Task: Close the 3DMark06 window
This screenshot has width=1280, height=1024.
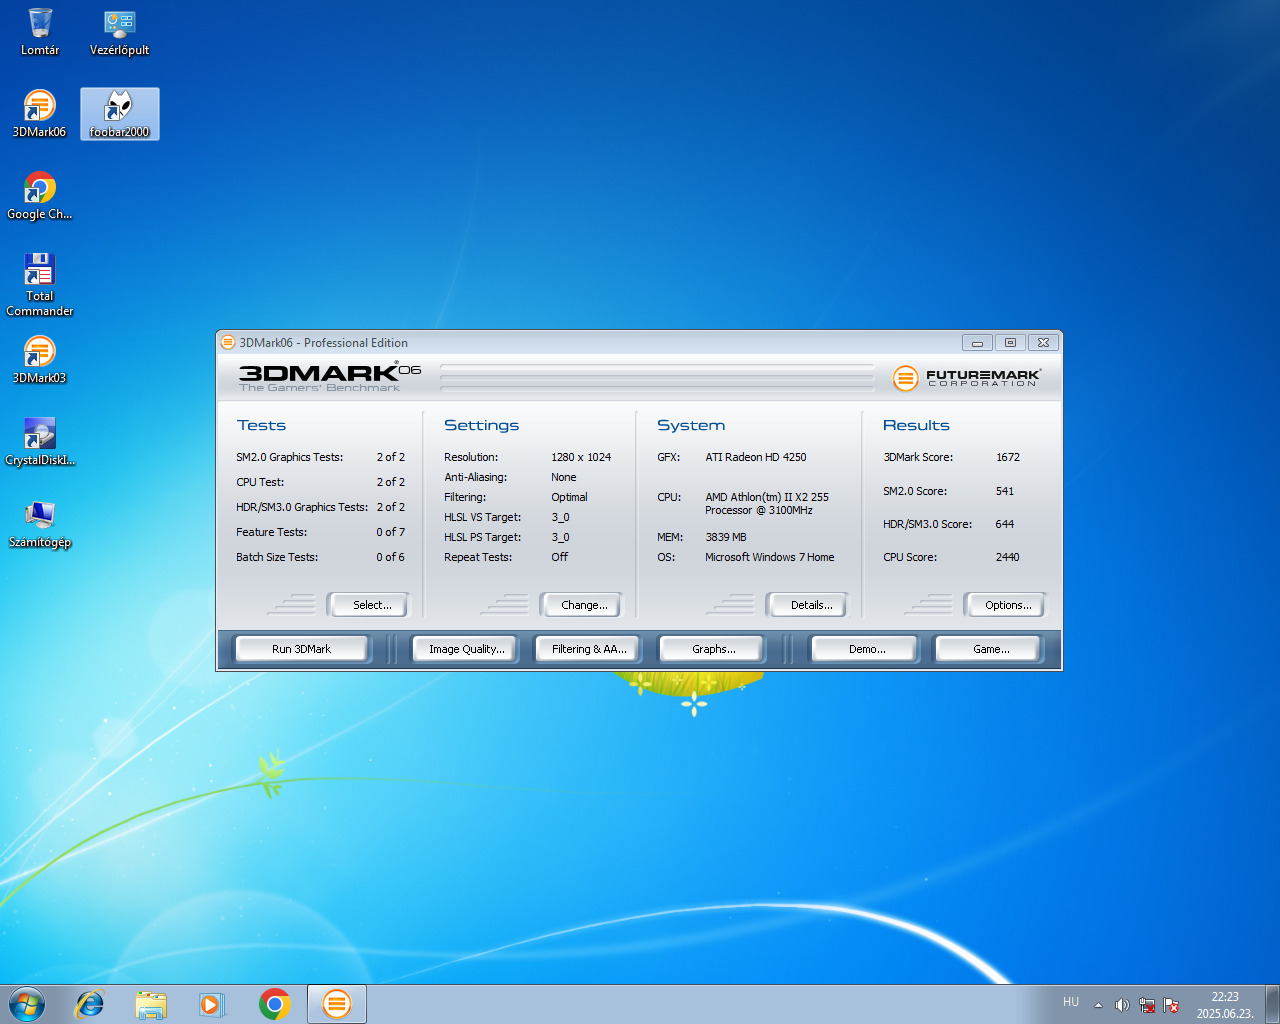Action: pos(1043,342)
